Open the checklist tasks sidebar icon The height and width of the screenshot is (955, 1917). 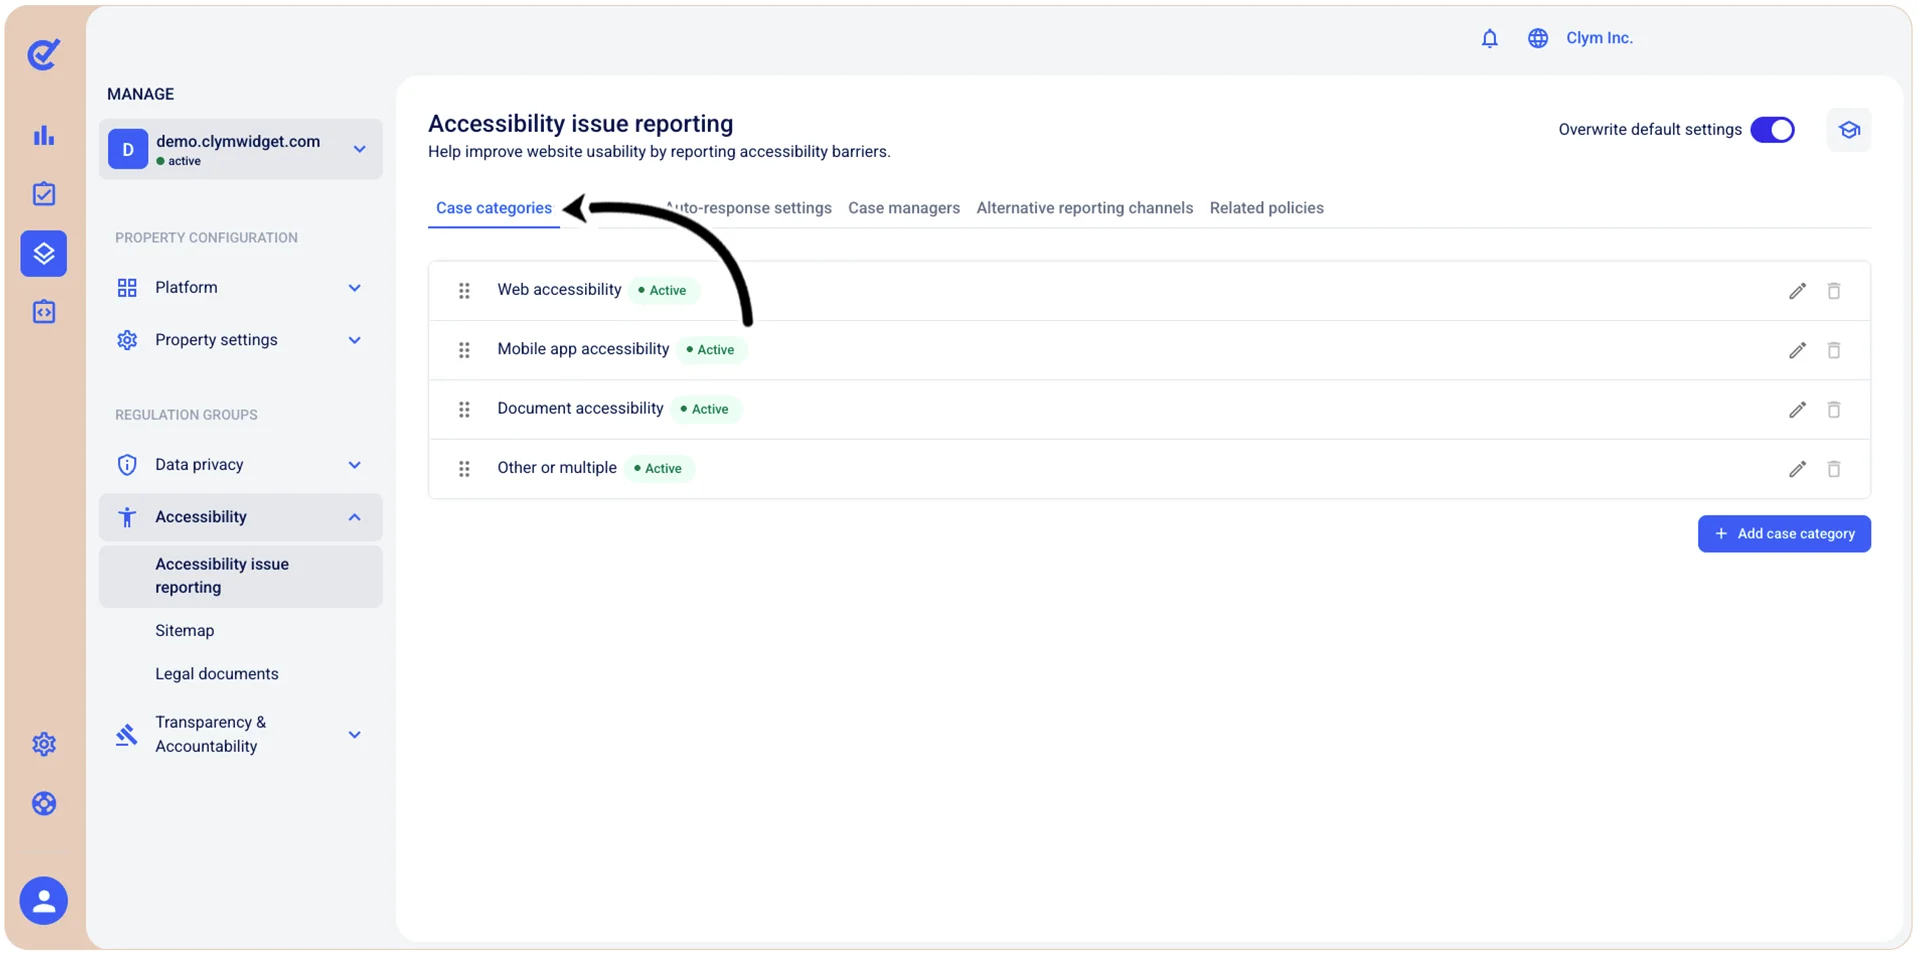pos(44,194)
